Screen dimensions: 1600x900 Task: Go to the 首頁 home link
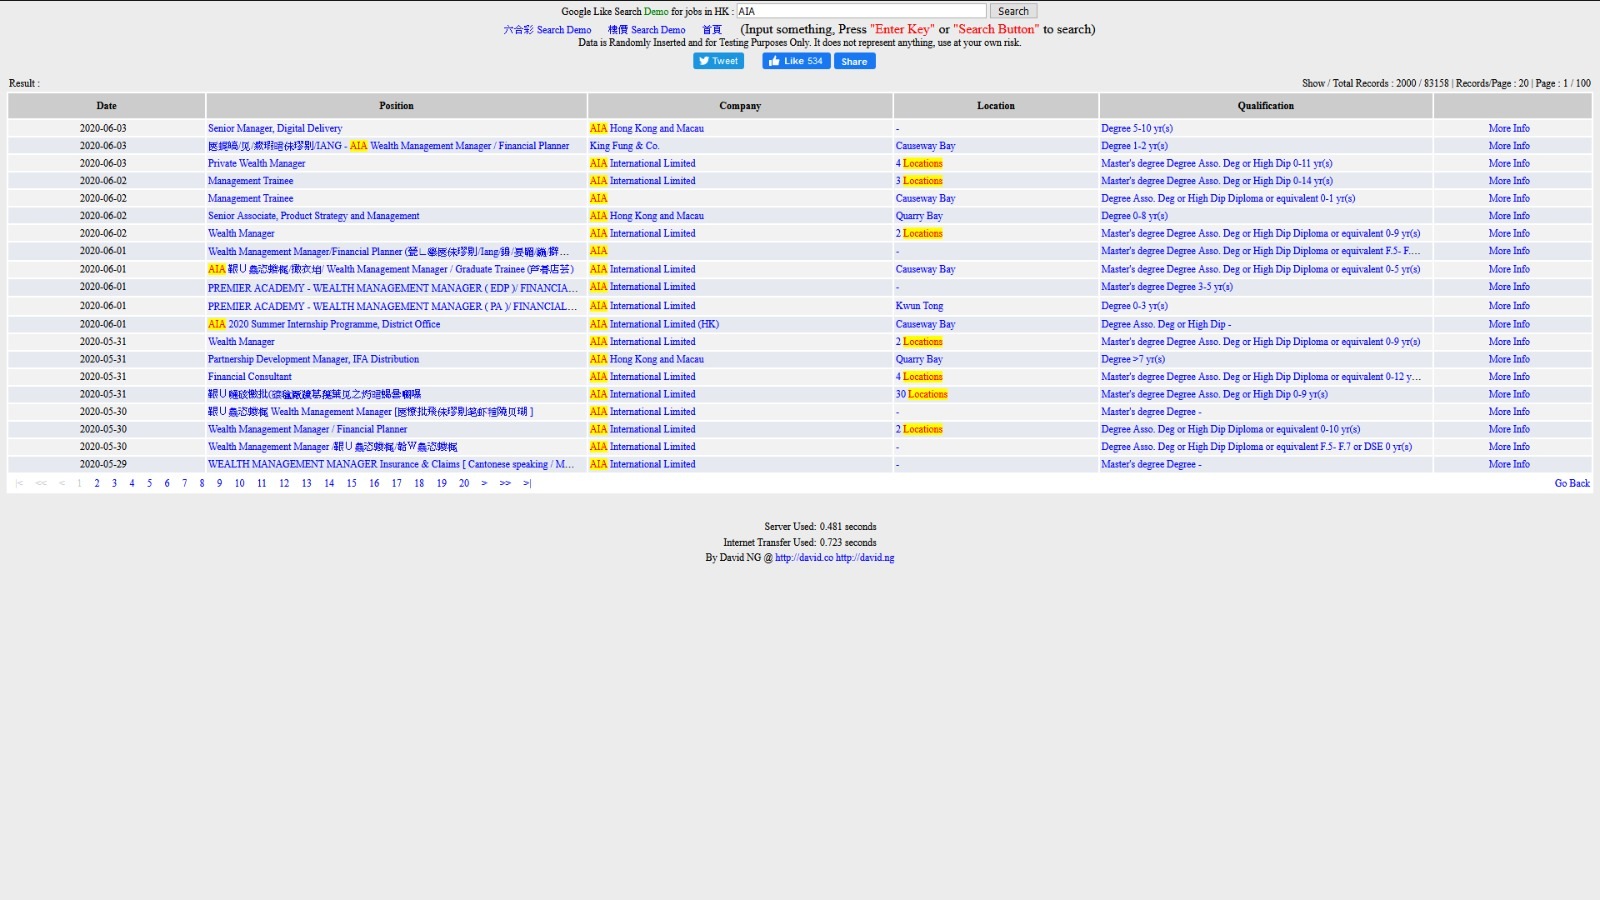click(x=712, y=30)
